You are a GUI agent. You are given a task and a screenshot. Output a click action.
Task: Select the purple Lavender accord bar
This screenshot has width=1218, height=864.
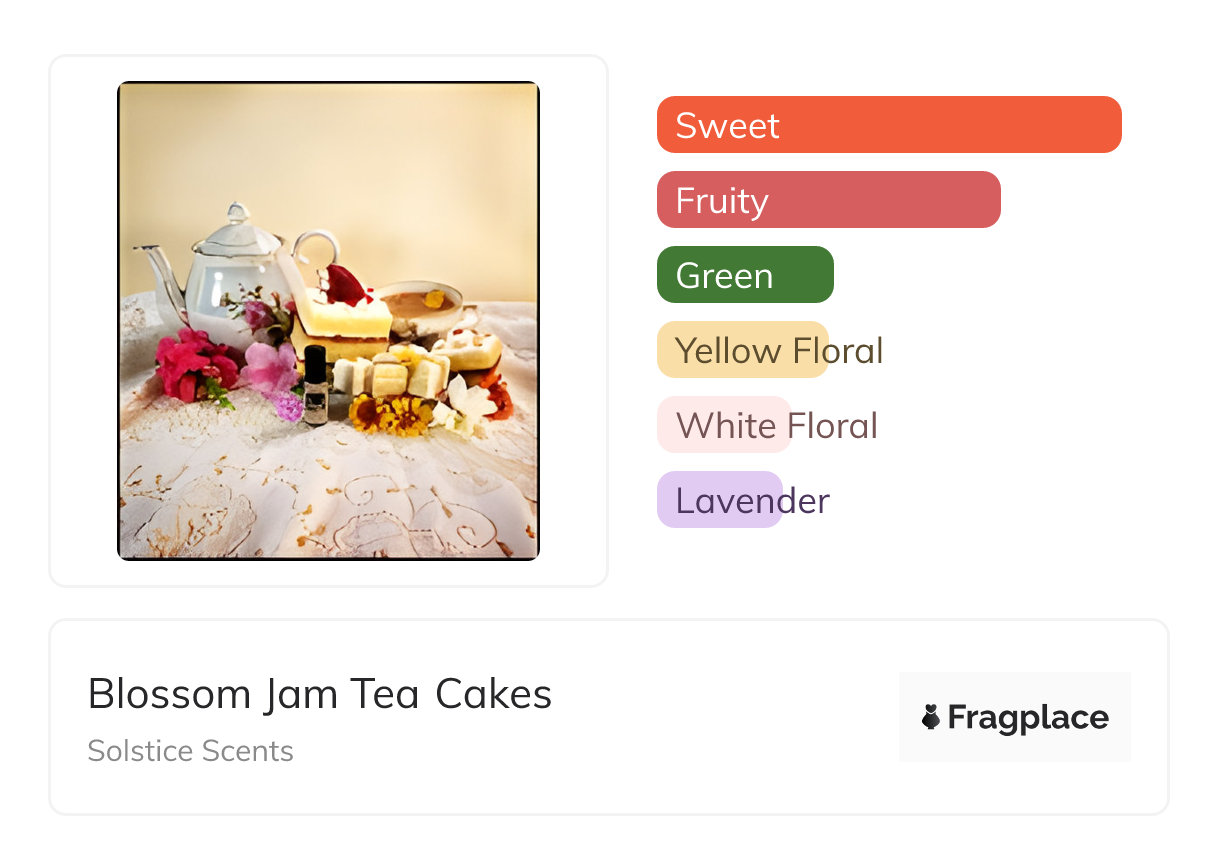click(x=719, y=500)
